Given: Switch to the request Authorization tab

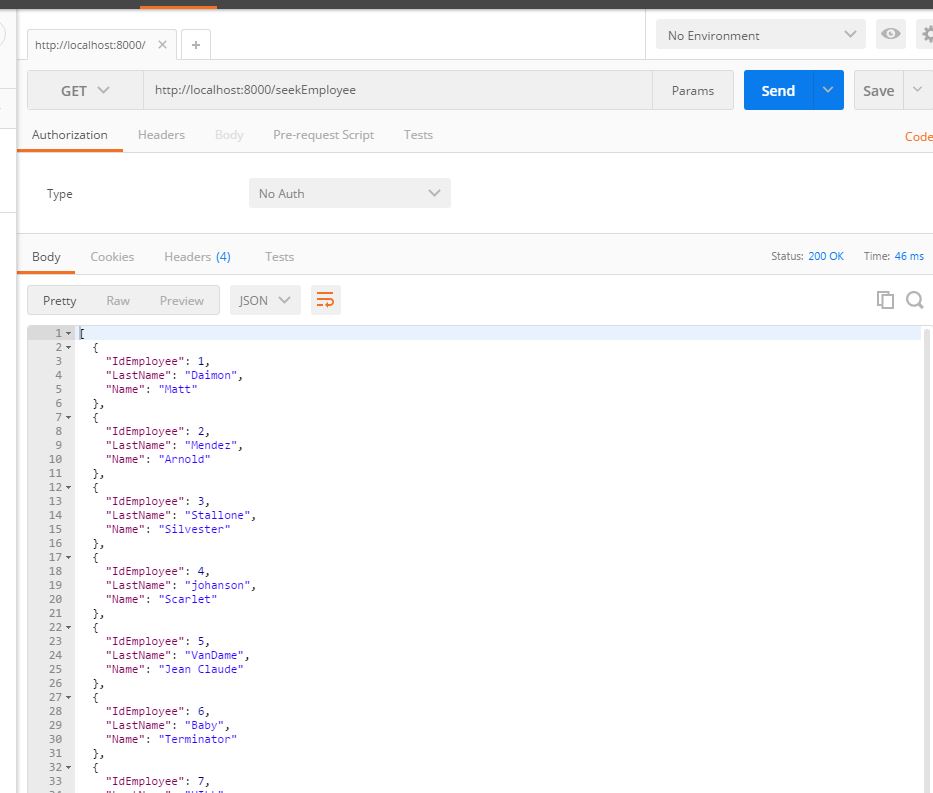Looking at the screenshot, I should (70, 135).
